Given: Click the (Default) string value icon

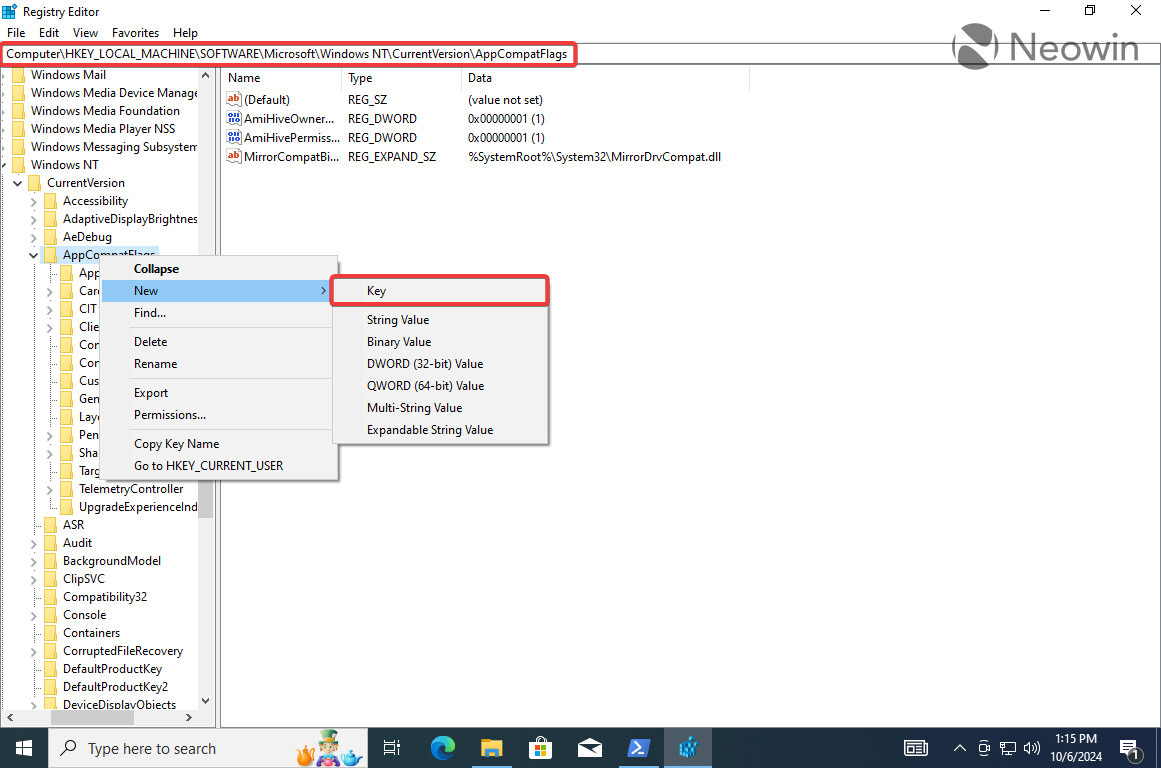Looking at the screenshot, I should click(234, 99).
